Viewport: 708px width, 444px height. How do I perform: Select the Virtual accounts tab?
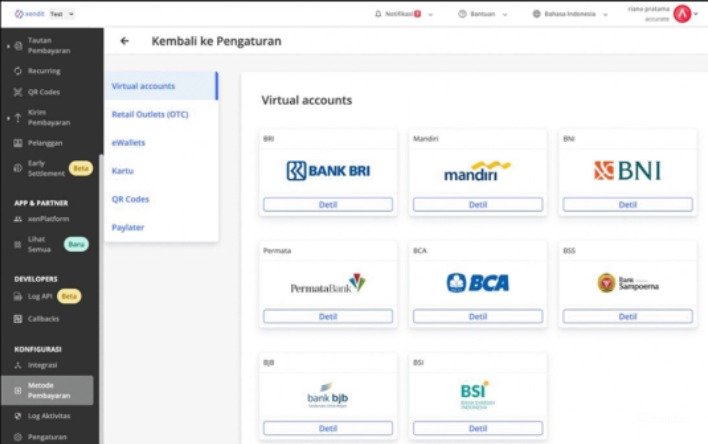(161, 86)
